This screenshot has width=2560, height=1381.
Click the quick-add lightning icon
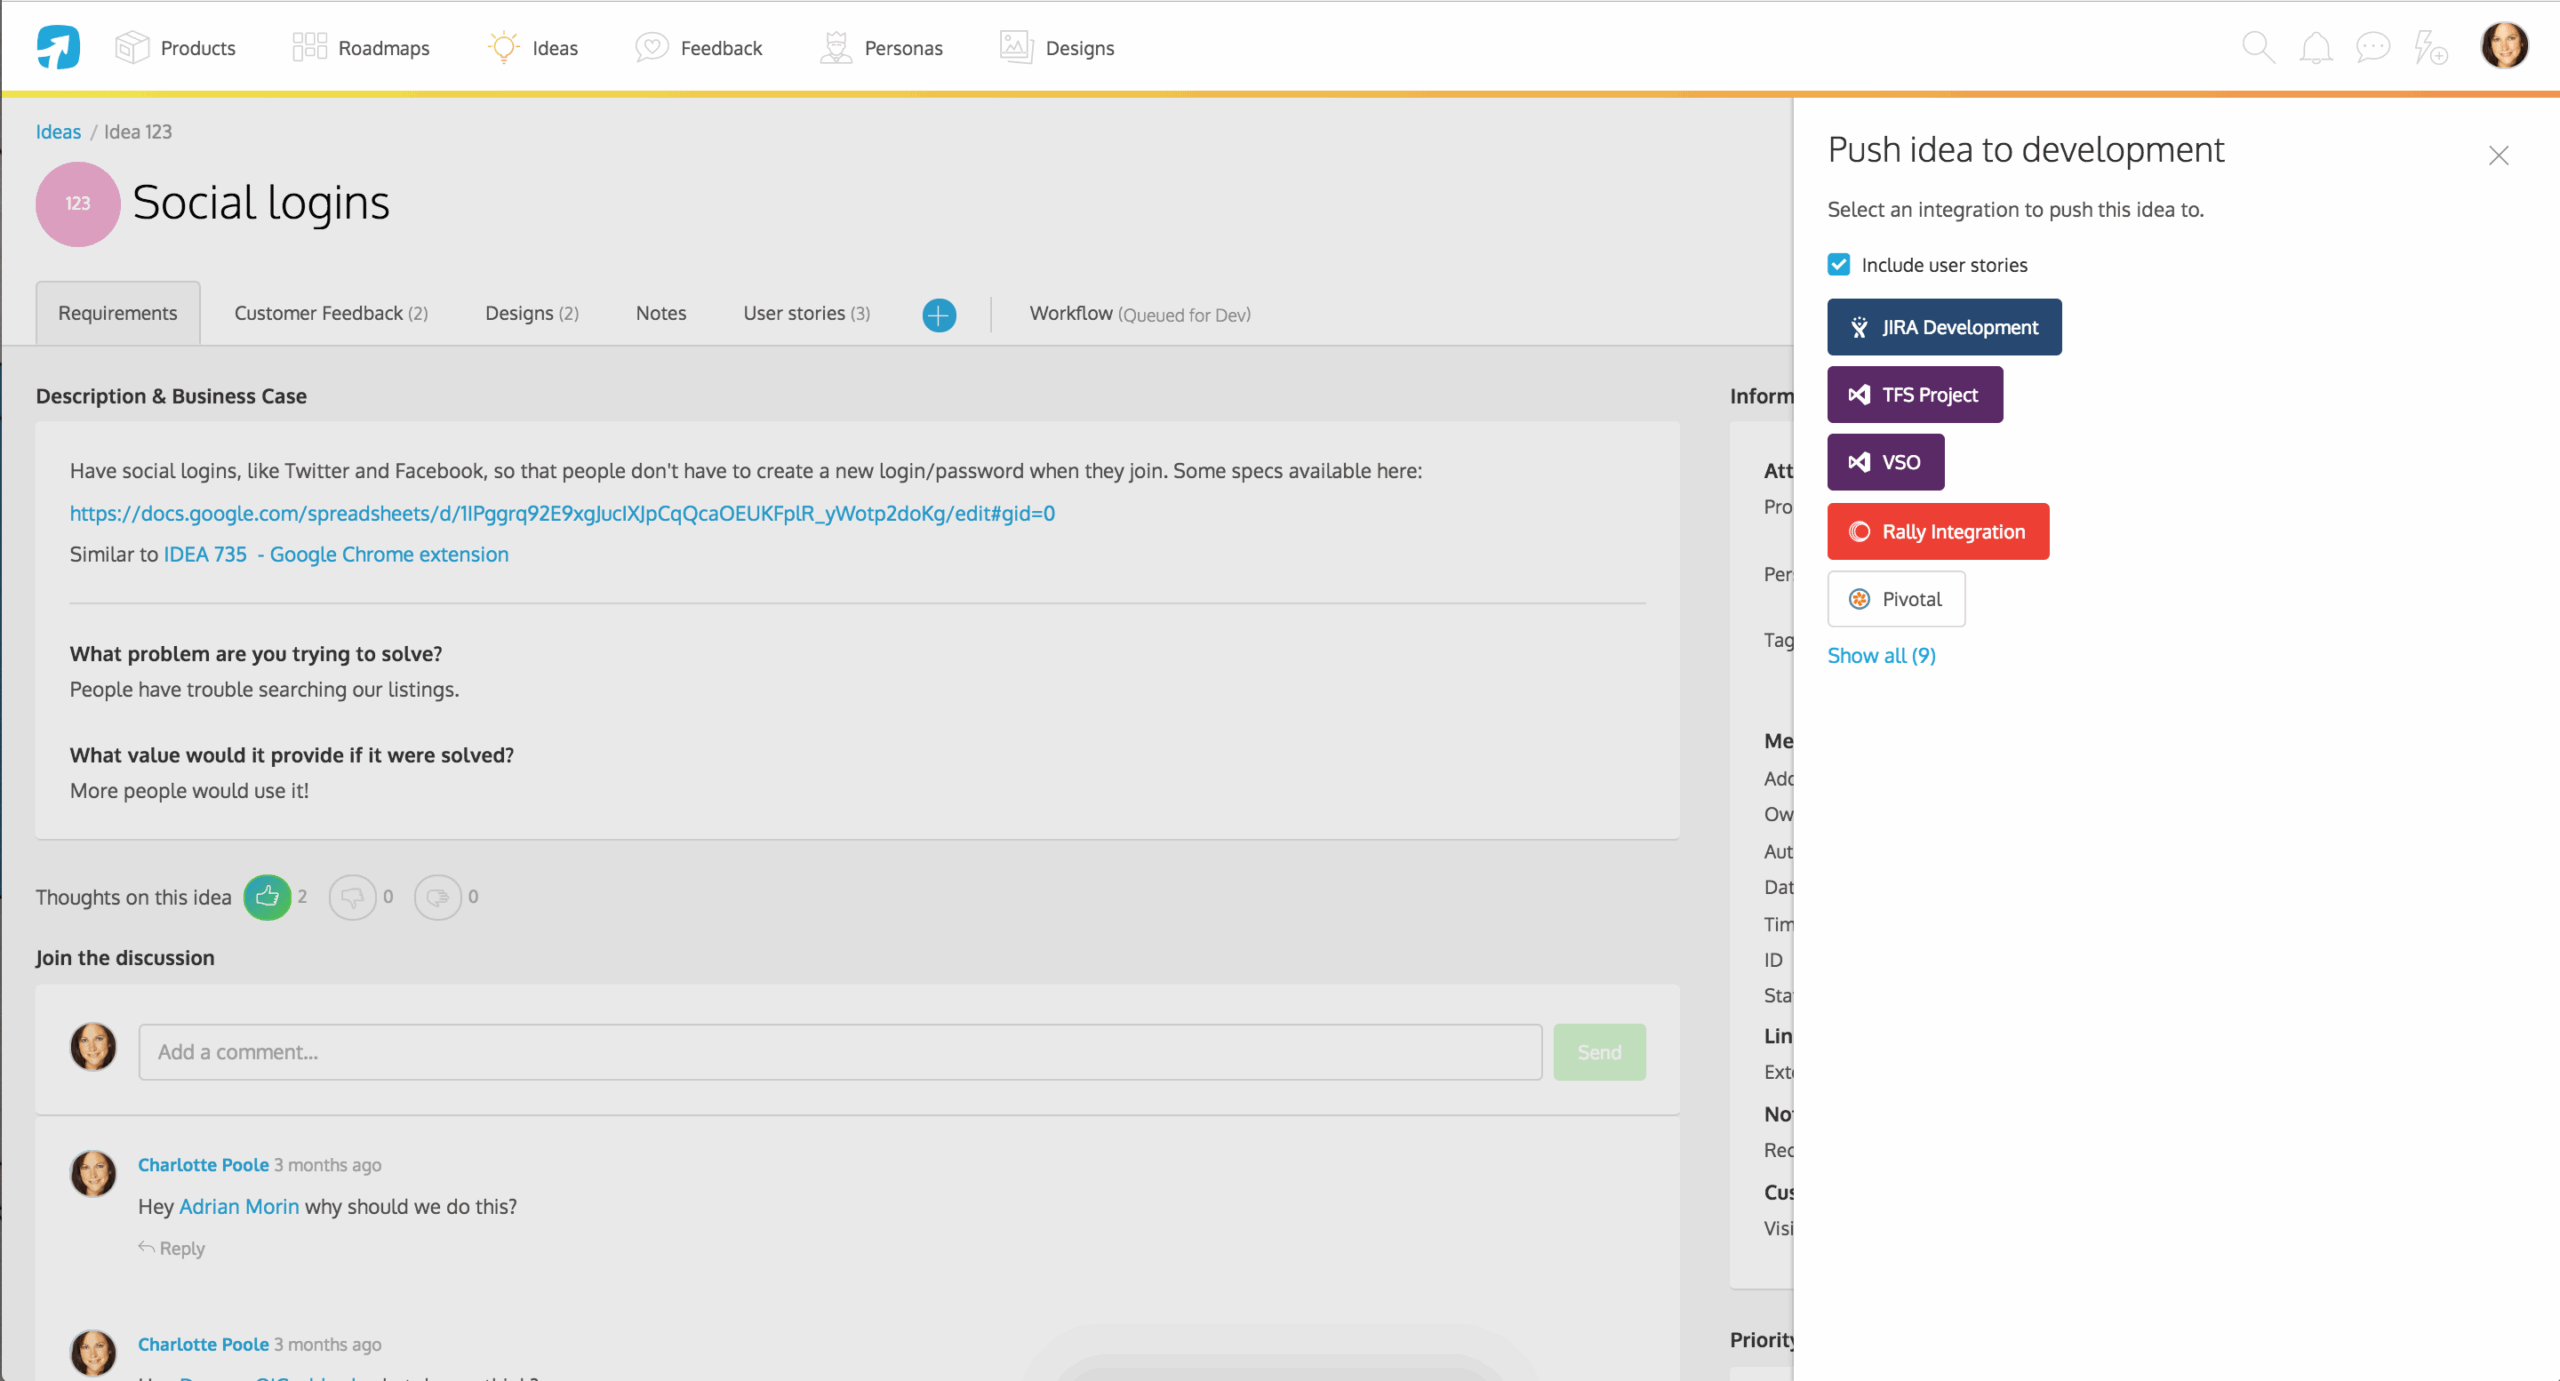click(x=2430, y=47)
